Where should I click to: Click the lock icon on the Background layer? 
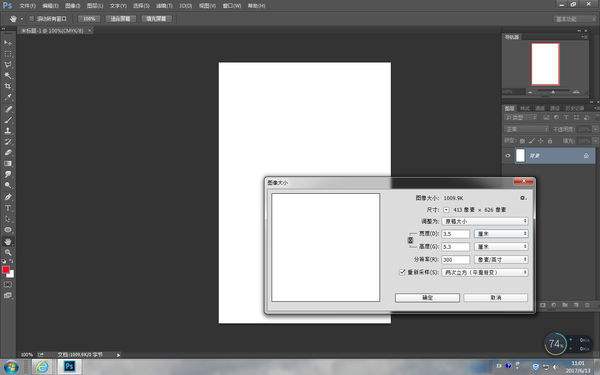pos(586,156)
